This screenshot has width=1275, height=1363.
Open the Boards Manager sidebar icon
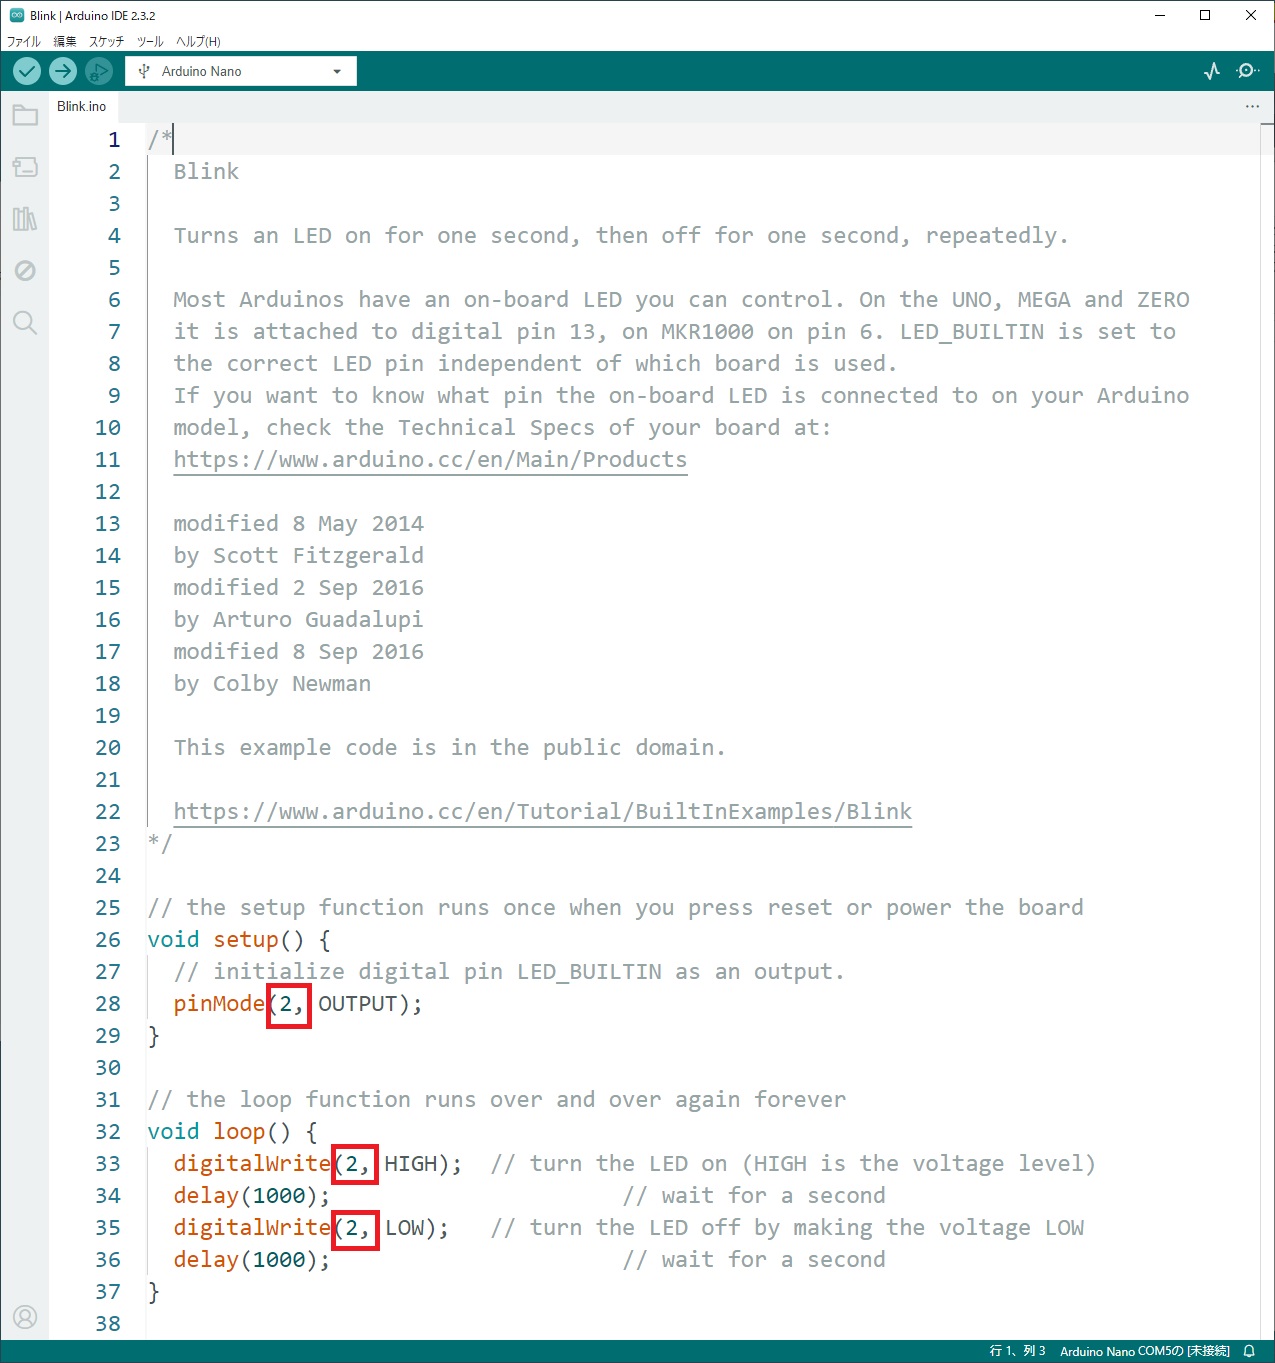pos(25,167)
